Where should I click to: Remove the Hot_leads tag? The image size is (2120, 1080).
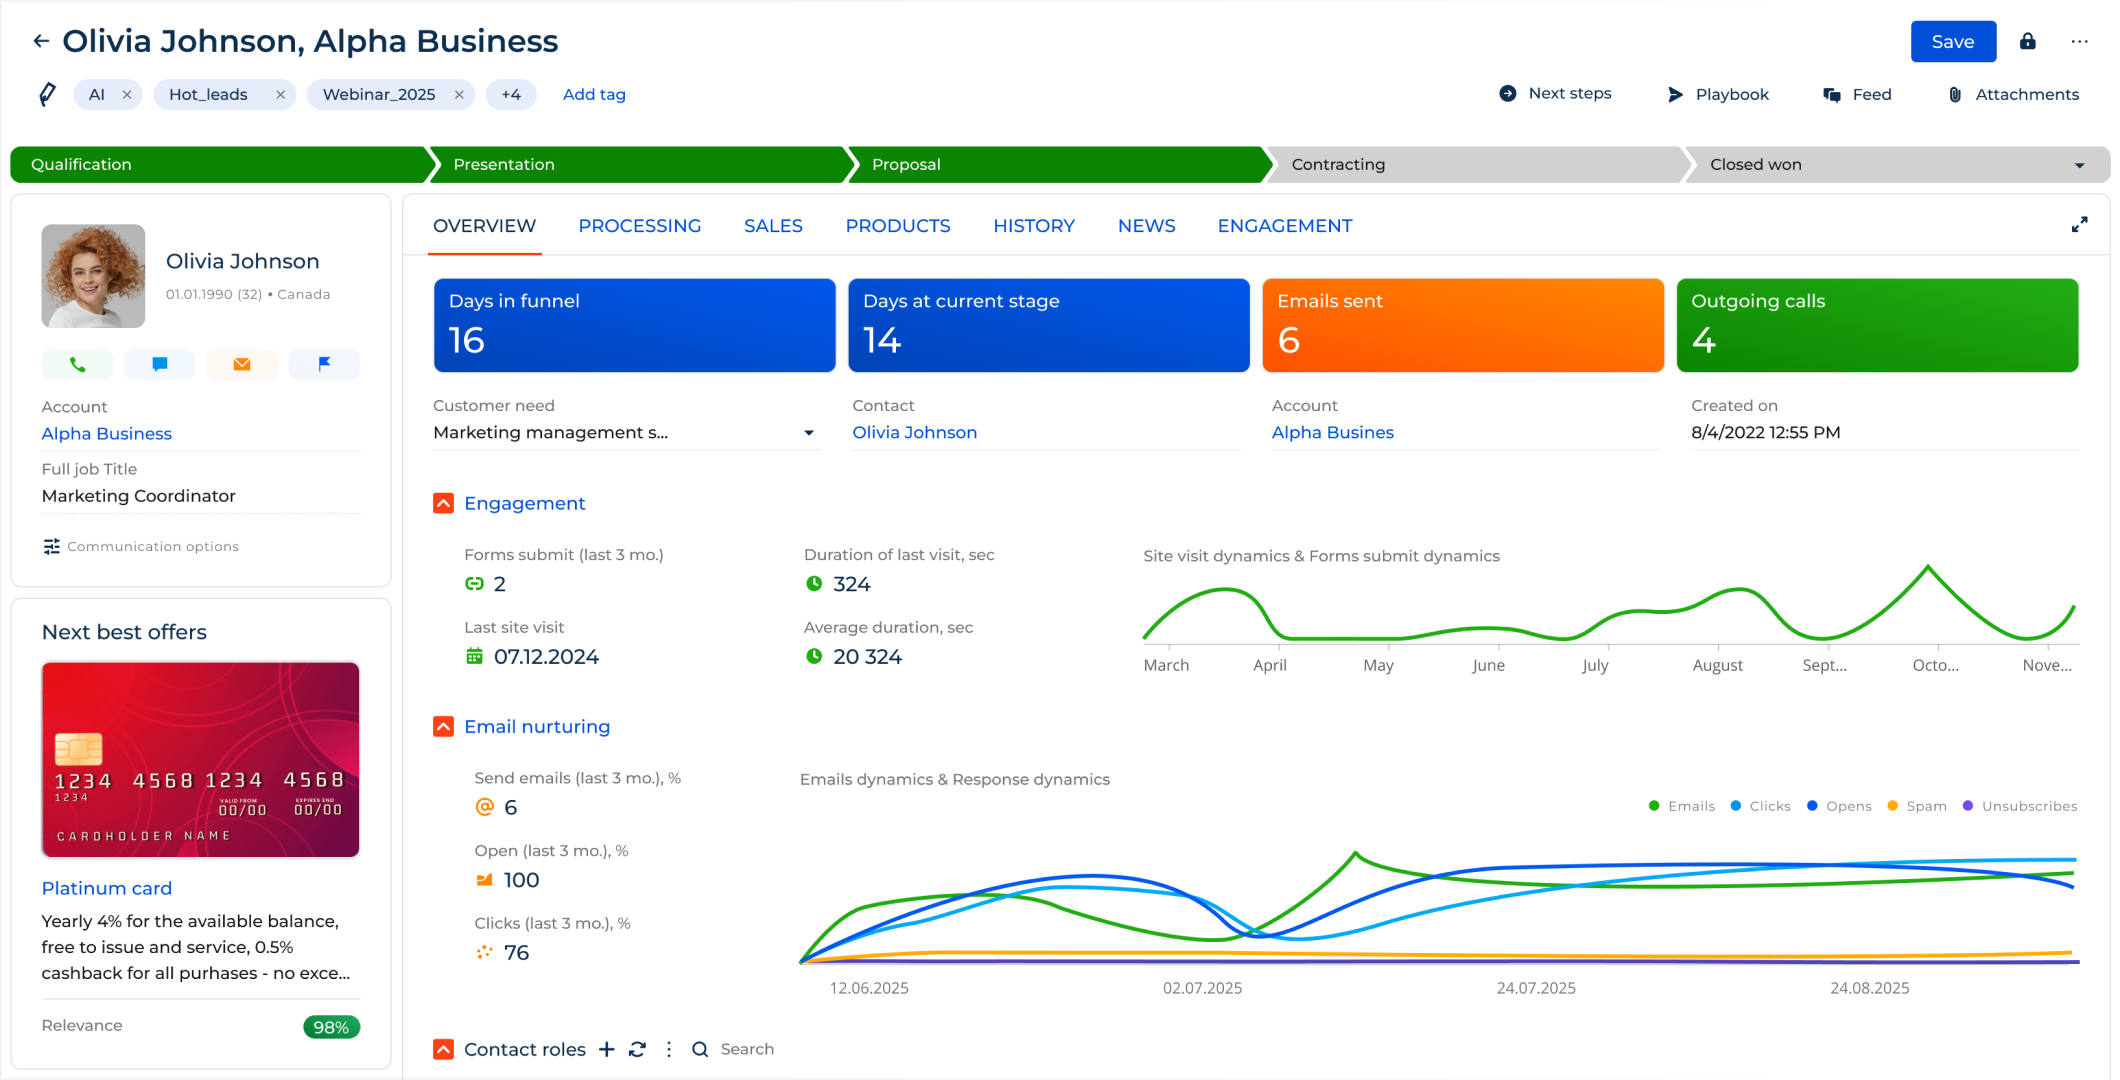click(x=280, y=94)
